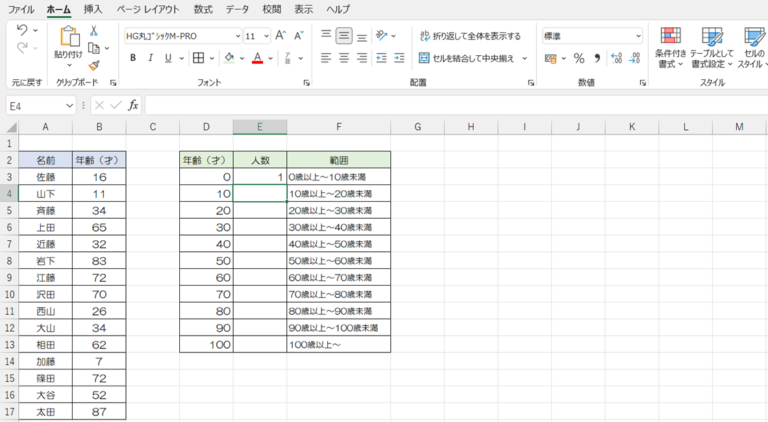Click the undo arrow icon
This screenshot has height=422, width=768.
pos(22,30)
